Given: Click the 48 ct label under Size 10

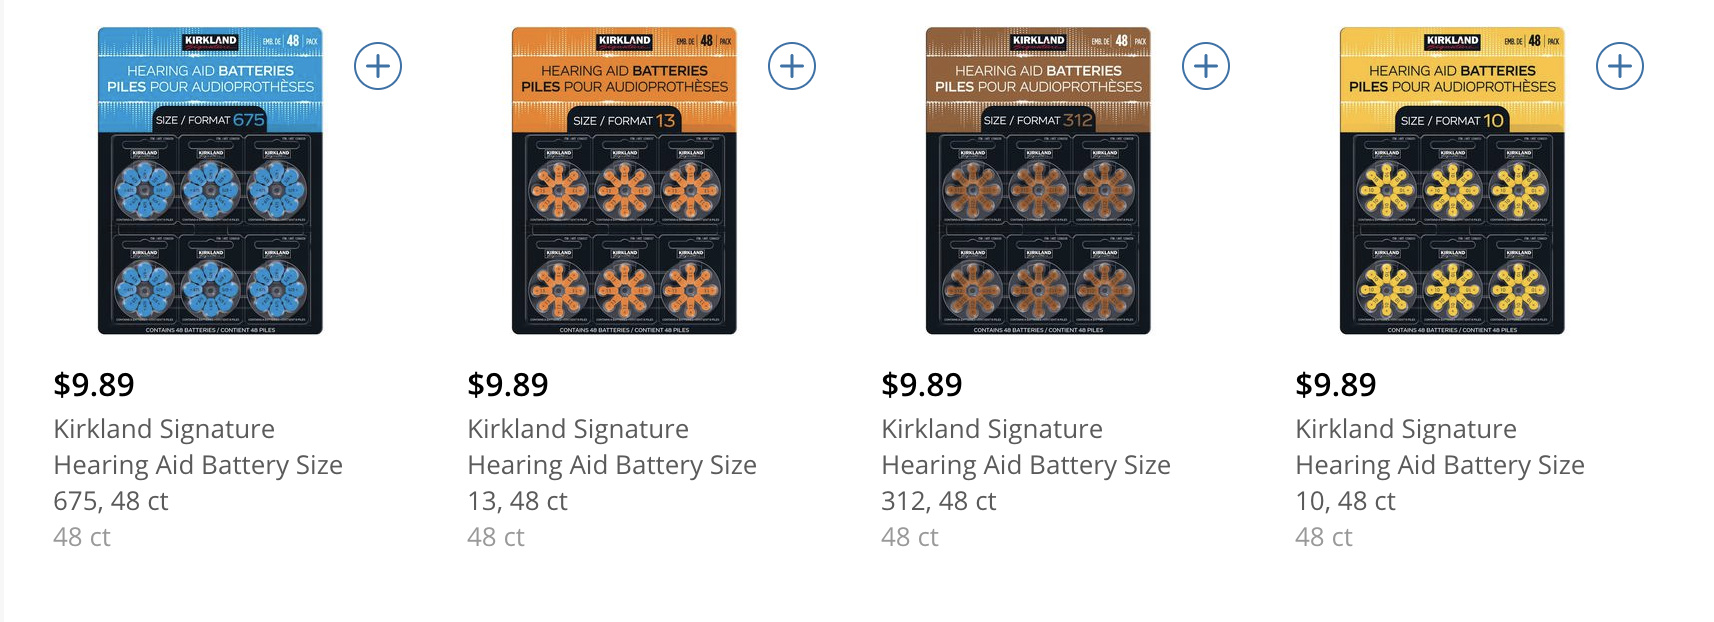Looking at the screenshot, I should tap(1323, 537).
